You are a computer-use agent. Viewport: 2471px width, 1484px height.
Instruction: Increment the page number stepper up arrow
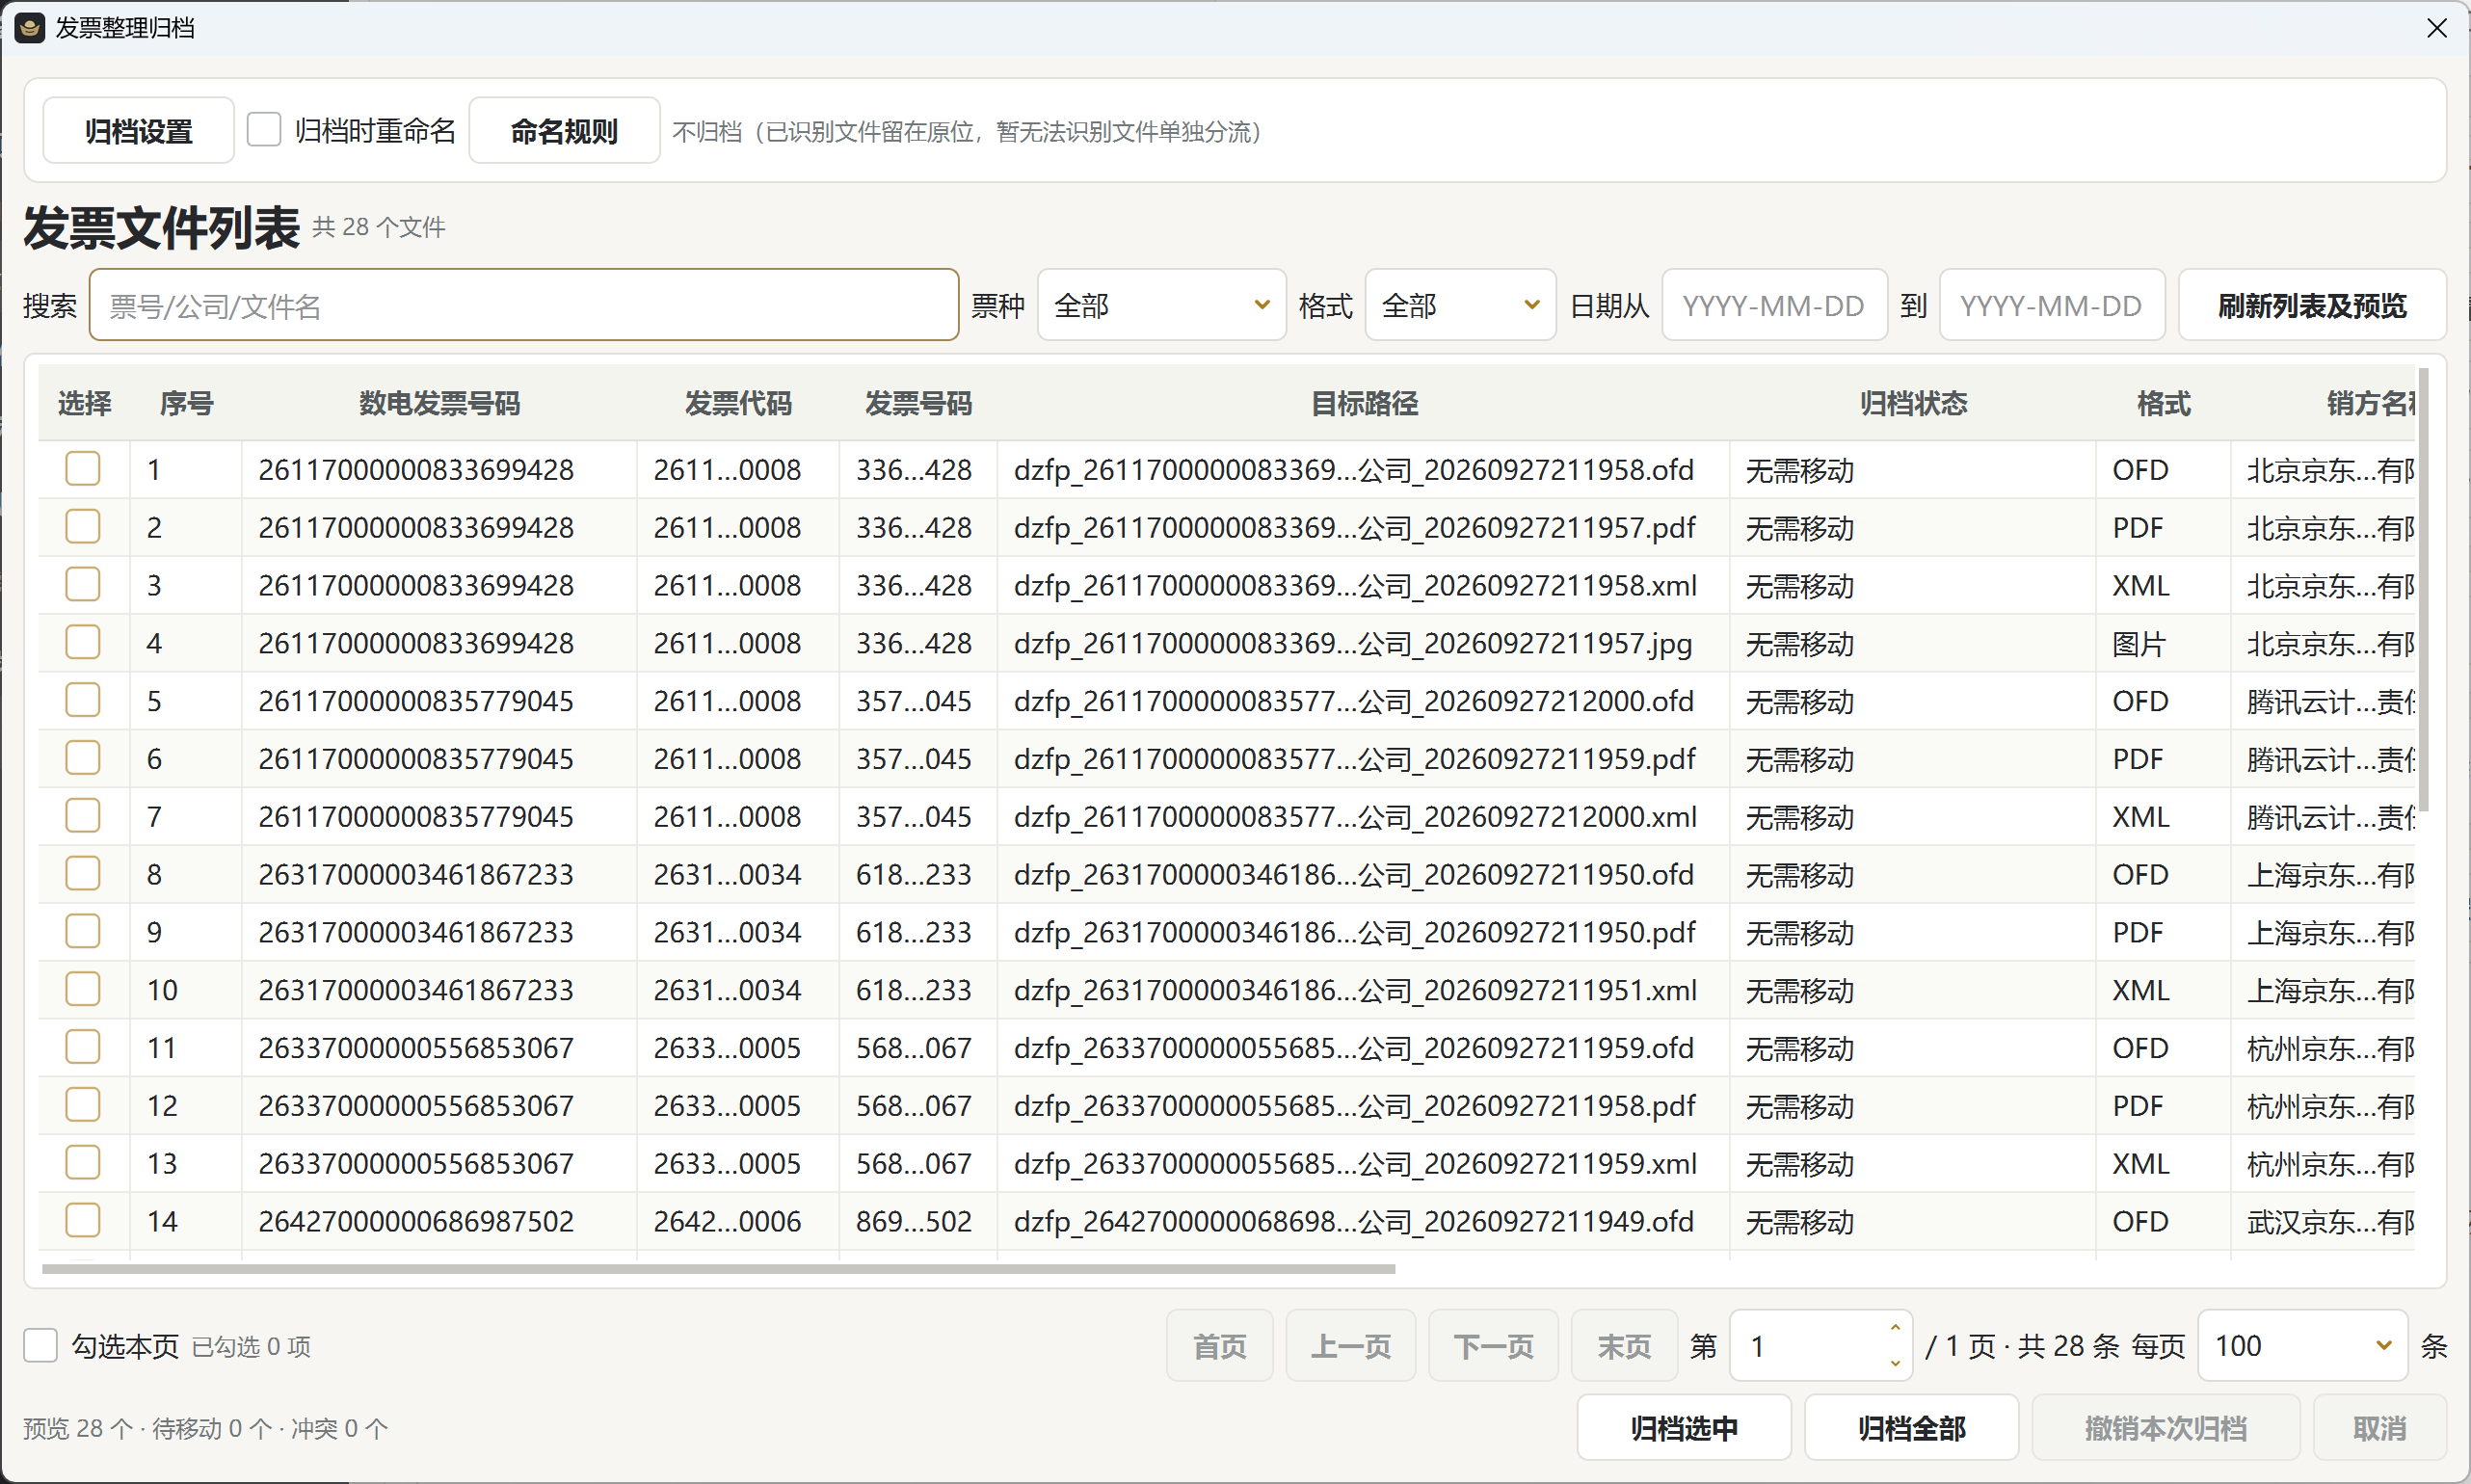(x=1895, y=1328)
